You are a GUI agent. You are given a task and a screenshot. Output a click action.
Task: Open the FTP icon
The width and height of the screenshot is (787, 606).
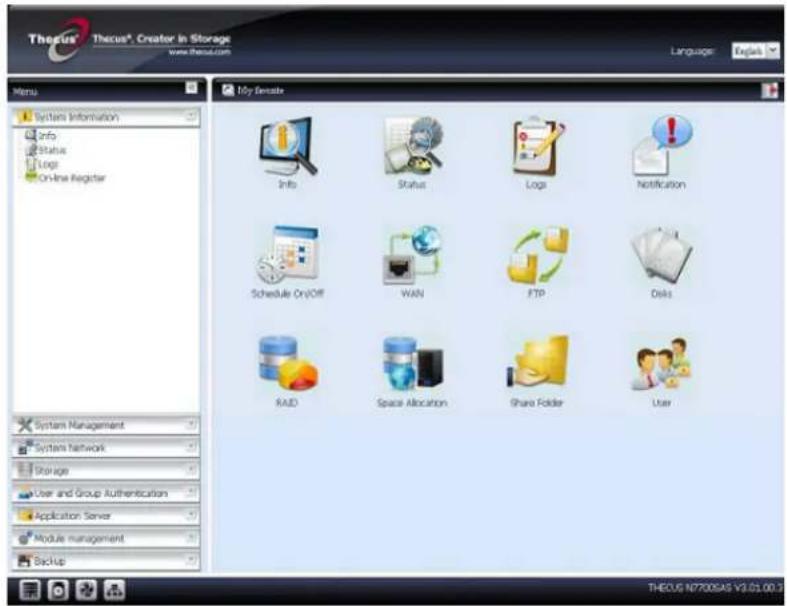[538, 255]
